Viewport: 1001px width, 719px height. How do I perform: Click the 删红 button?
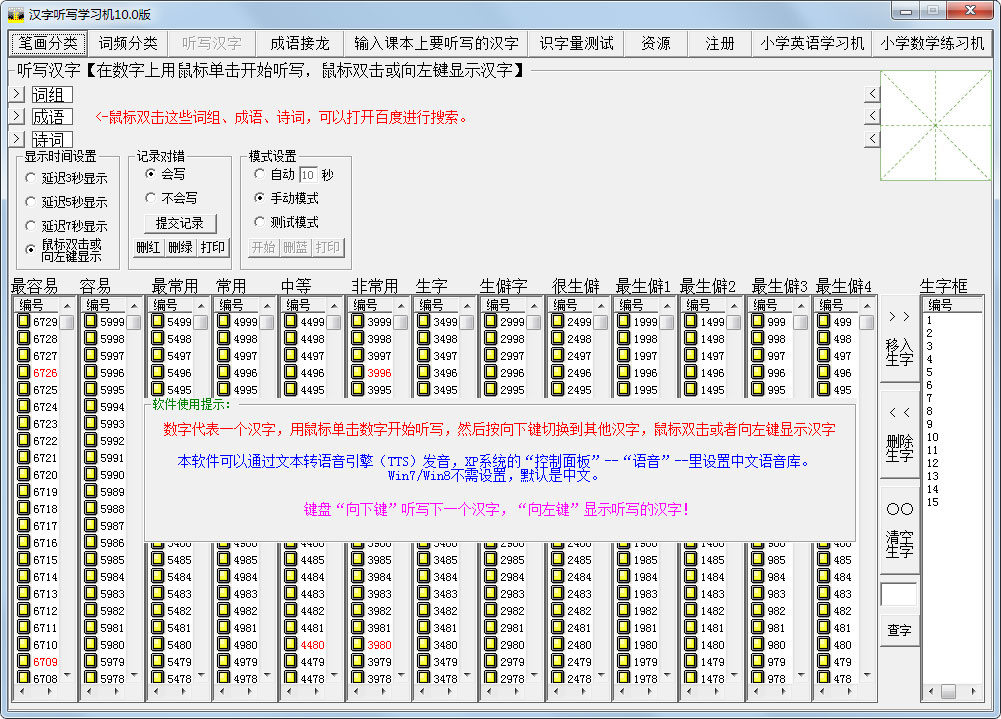[x=148, y=247]
